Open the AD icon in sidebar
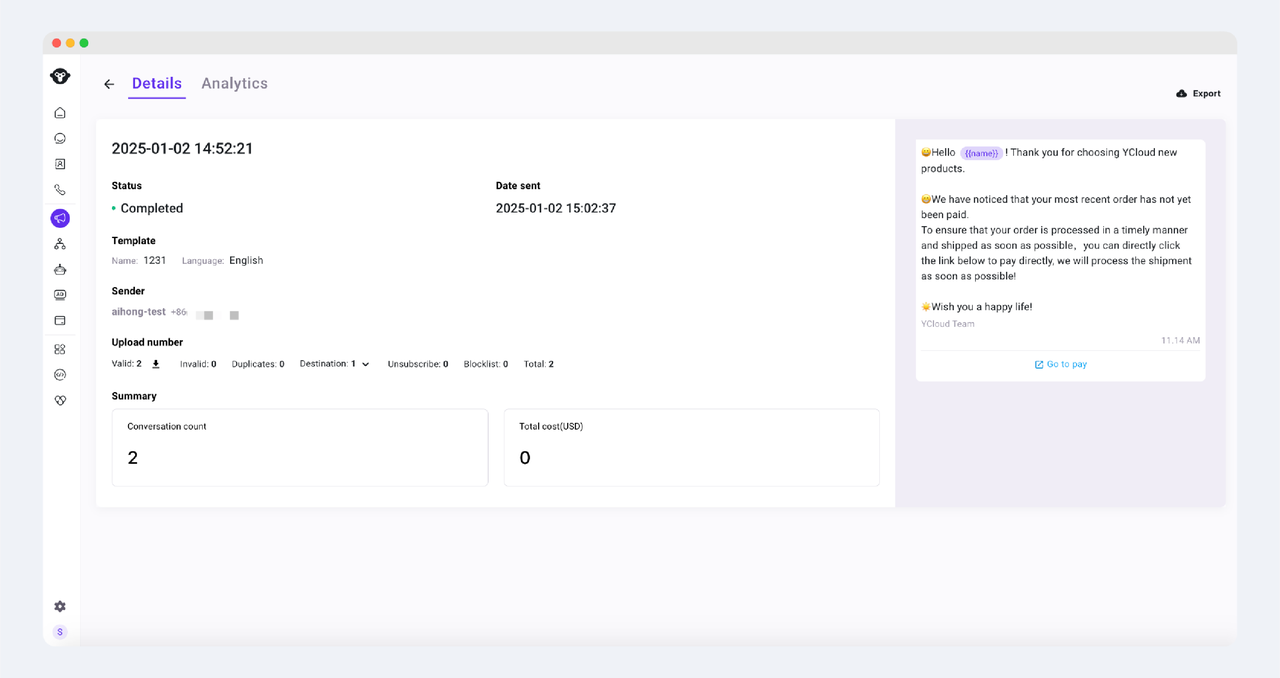 coord(60,295)
